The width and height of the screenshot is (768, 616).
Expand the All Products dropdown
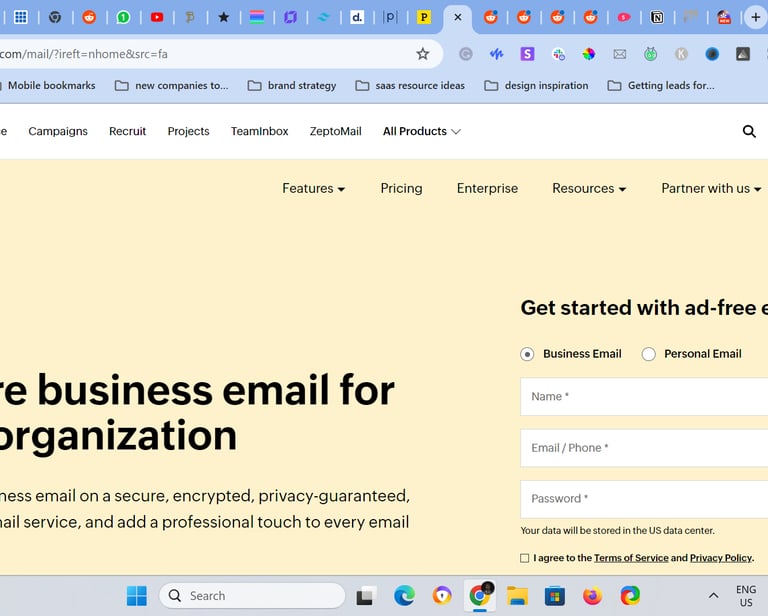421,131
